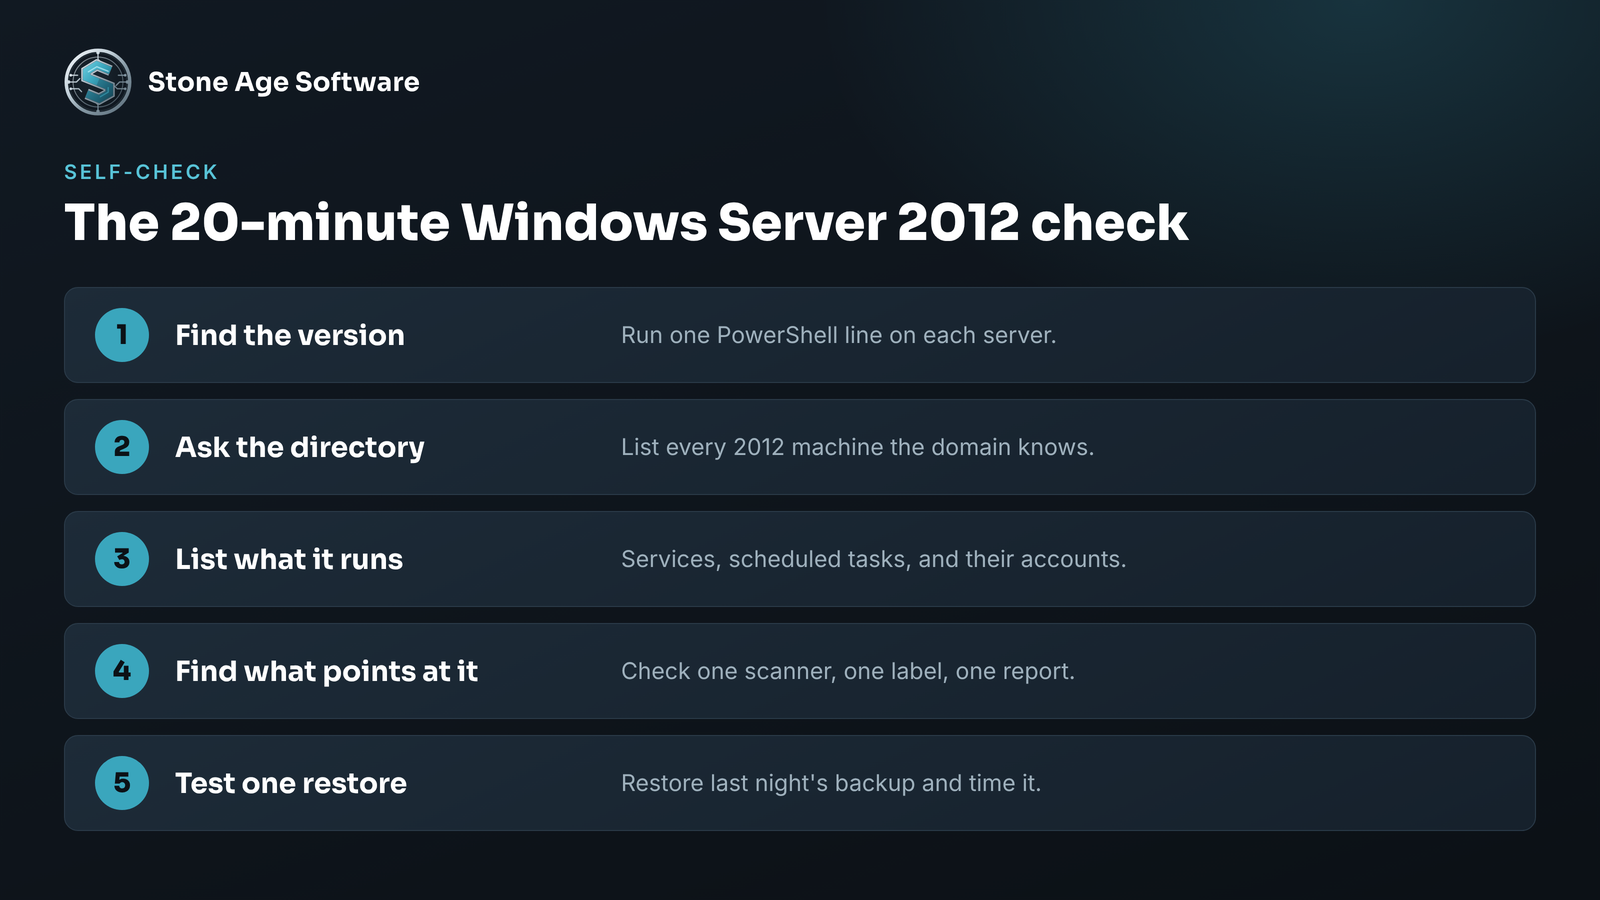This screenshot has height=900, width=1600.
Task: Click the number 4 step badge
Action: point(122,671)
